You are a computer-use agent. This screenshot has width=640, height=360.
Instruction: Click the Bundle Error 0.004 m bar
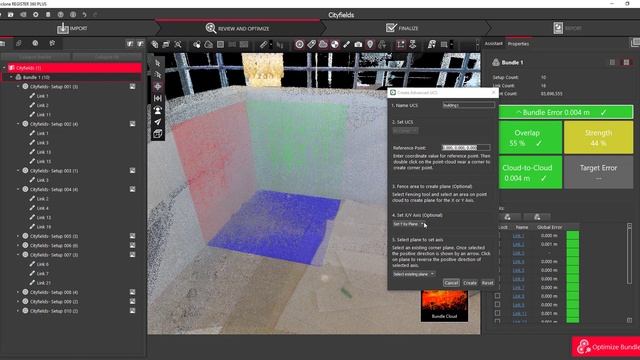click(x=566, y=112)
